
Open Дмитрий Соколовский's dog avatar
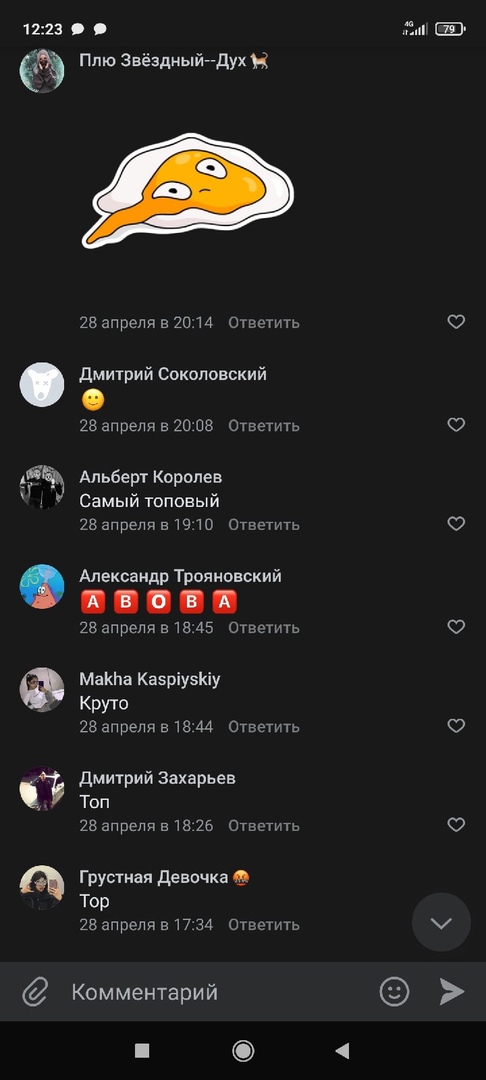[42, 384]
